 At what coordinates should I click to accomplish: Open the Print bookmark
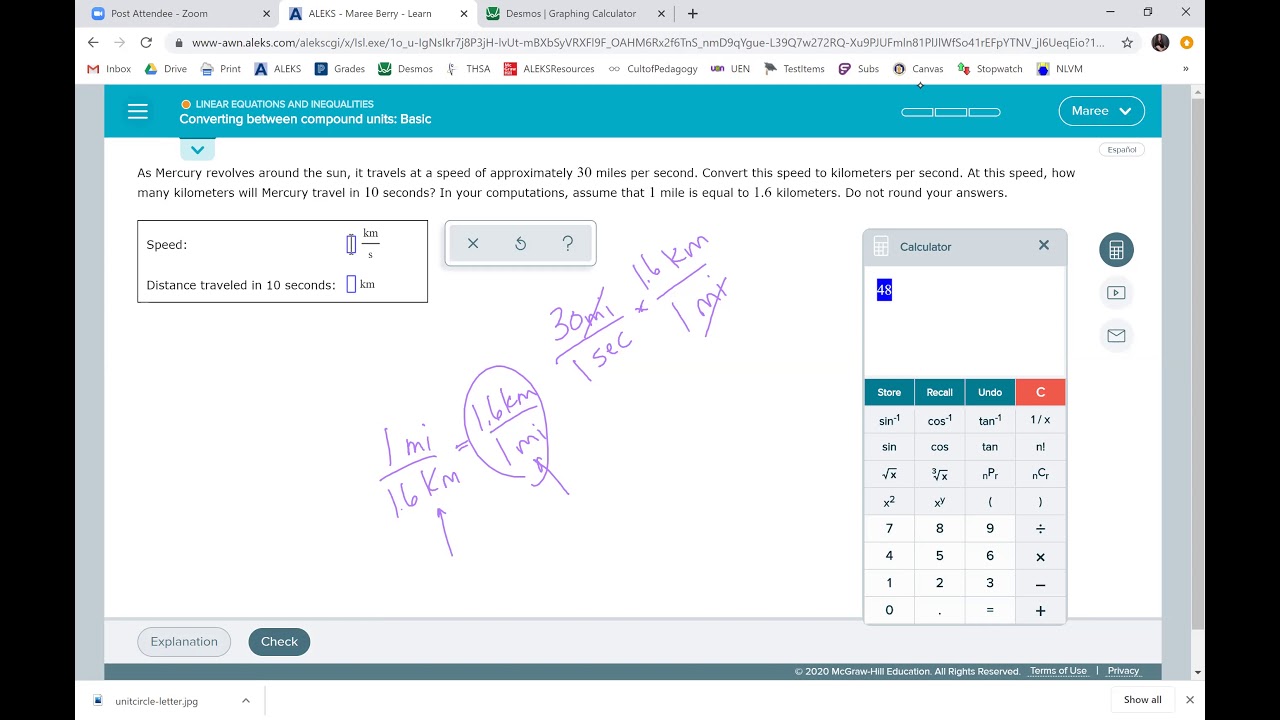point(221,69)
